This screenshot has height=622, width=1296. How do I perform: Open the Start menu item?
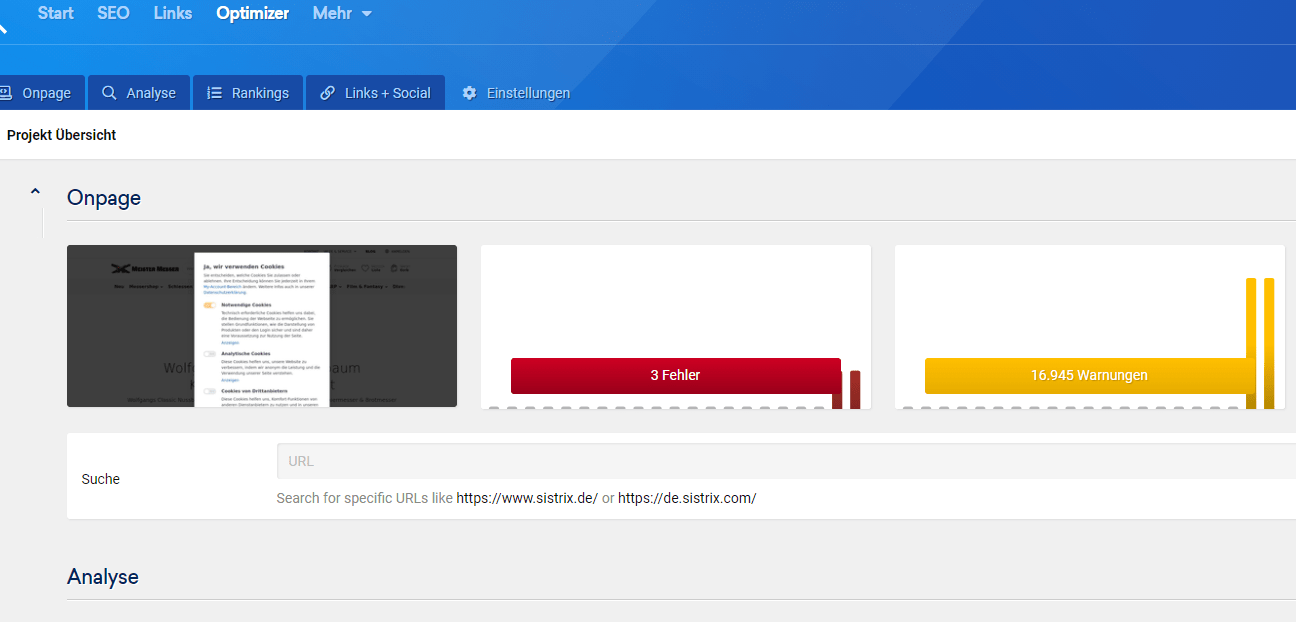pos(56,14)
